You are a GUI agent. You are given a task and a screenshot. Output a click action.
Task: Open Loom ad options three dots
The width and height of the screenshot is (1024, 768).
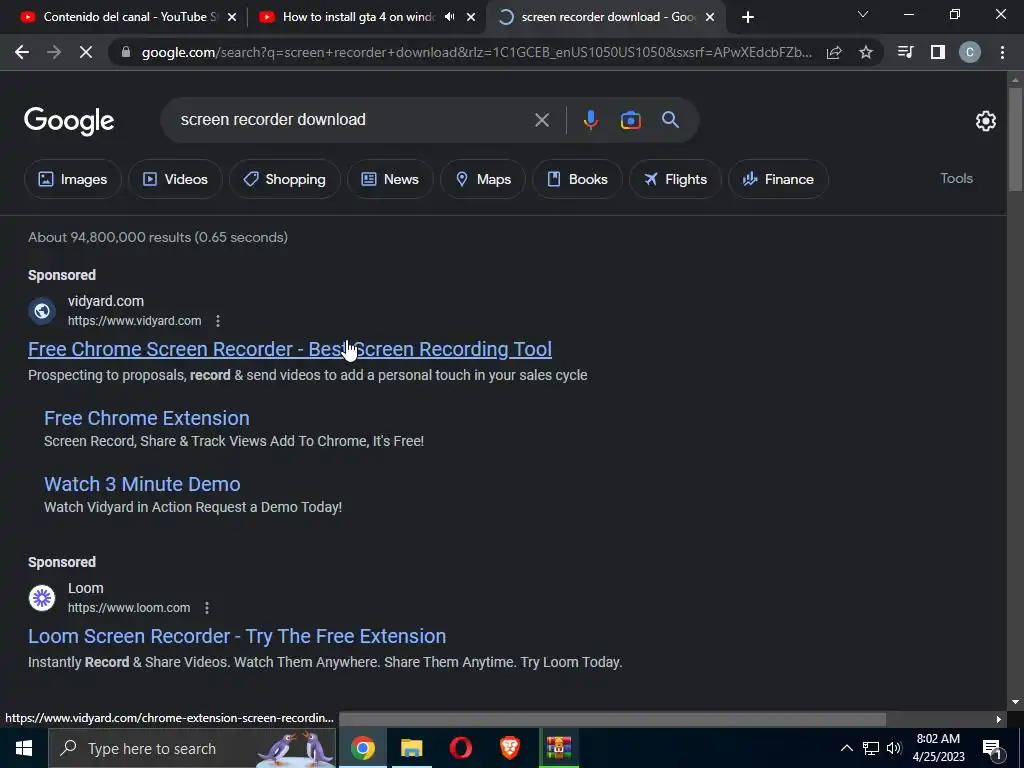[x=207, y=608]
